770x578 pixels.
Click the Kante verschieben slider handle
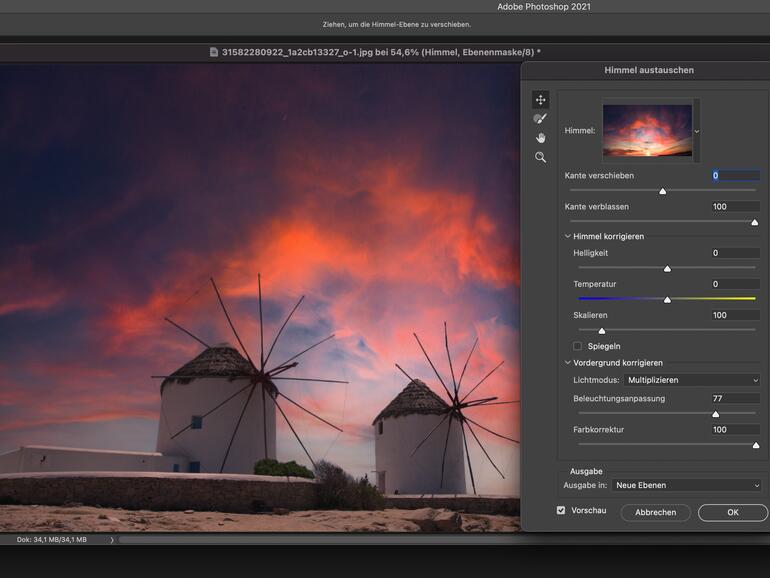662,191
